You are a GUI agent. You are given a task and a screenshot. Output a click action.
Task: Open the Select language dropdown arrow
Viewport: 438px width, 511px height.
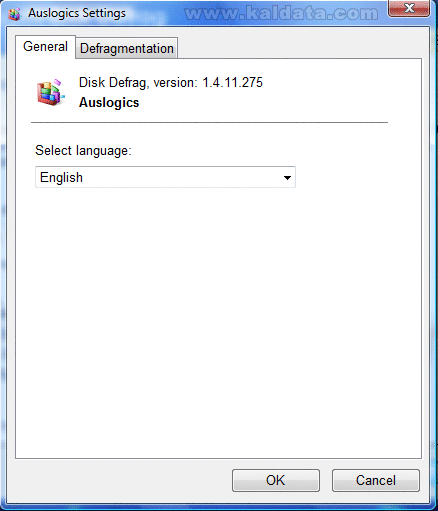[x=287, y=177]
